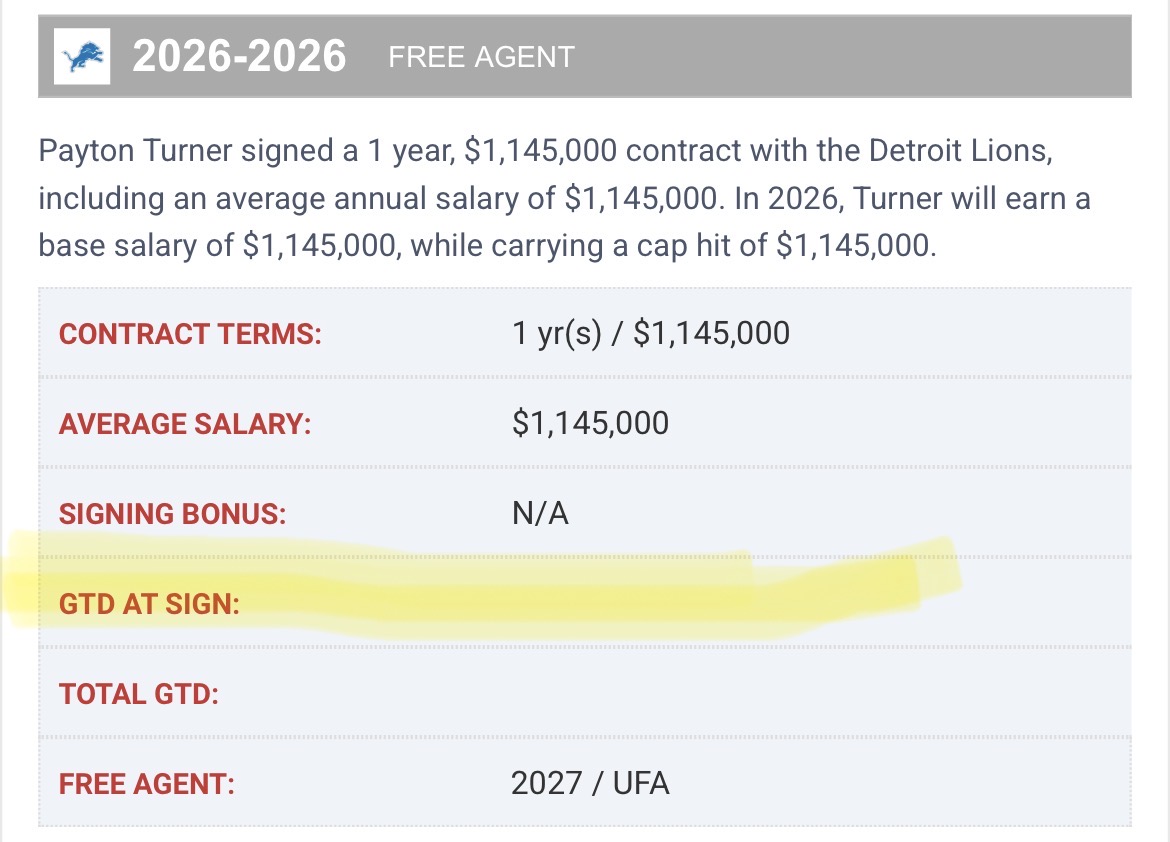Viewport: 1170px width, 842px height.
Task: Click the CONTRACT TERMS label
Action: (190, 334)
